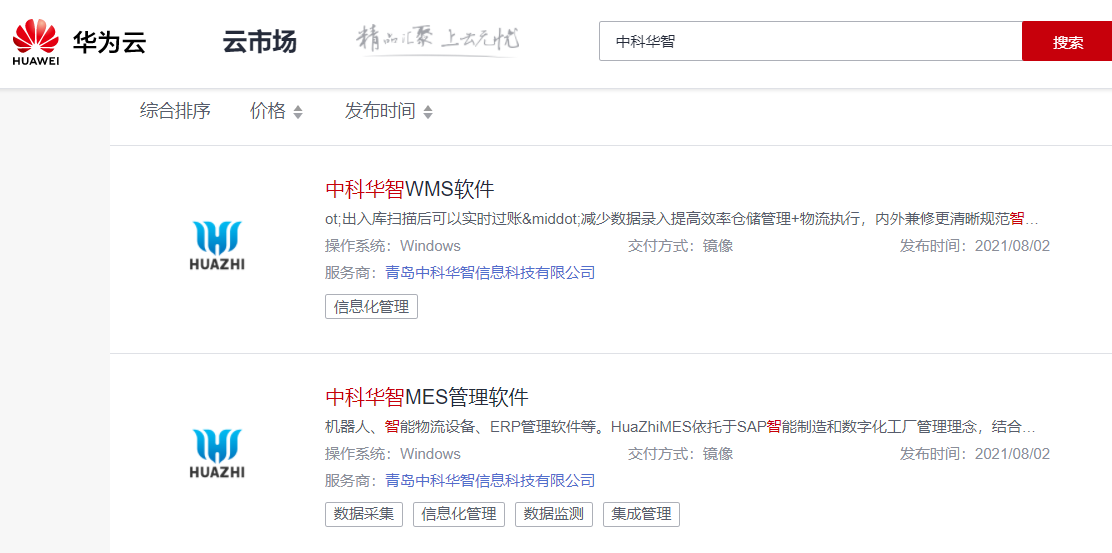Screen dimensions: 1112x553
Task: Open the 中科华智WMS软件 product title
Action: (x=410, y=189)
